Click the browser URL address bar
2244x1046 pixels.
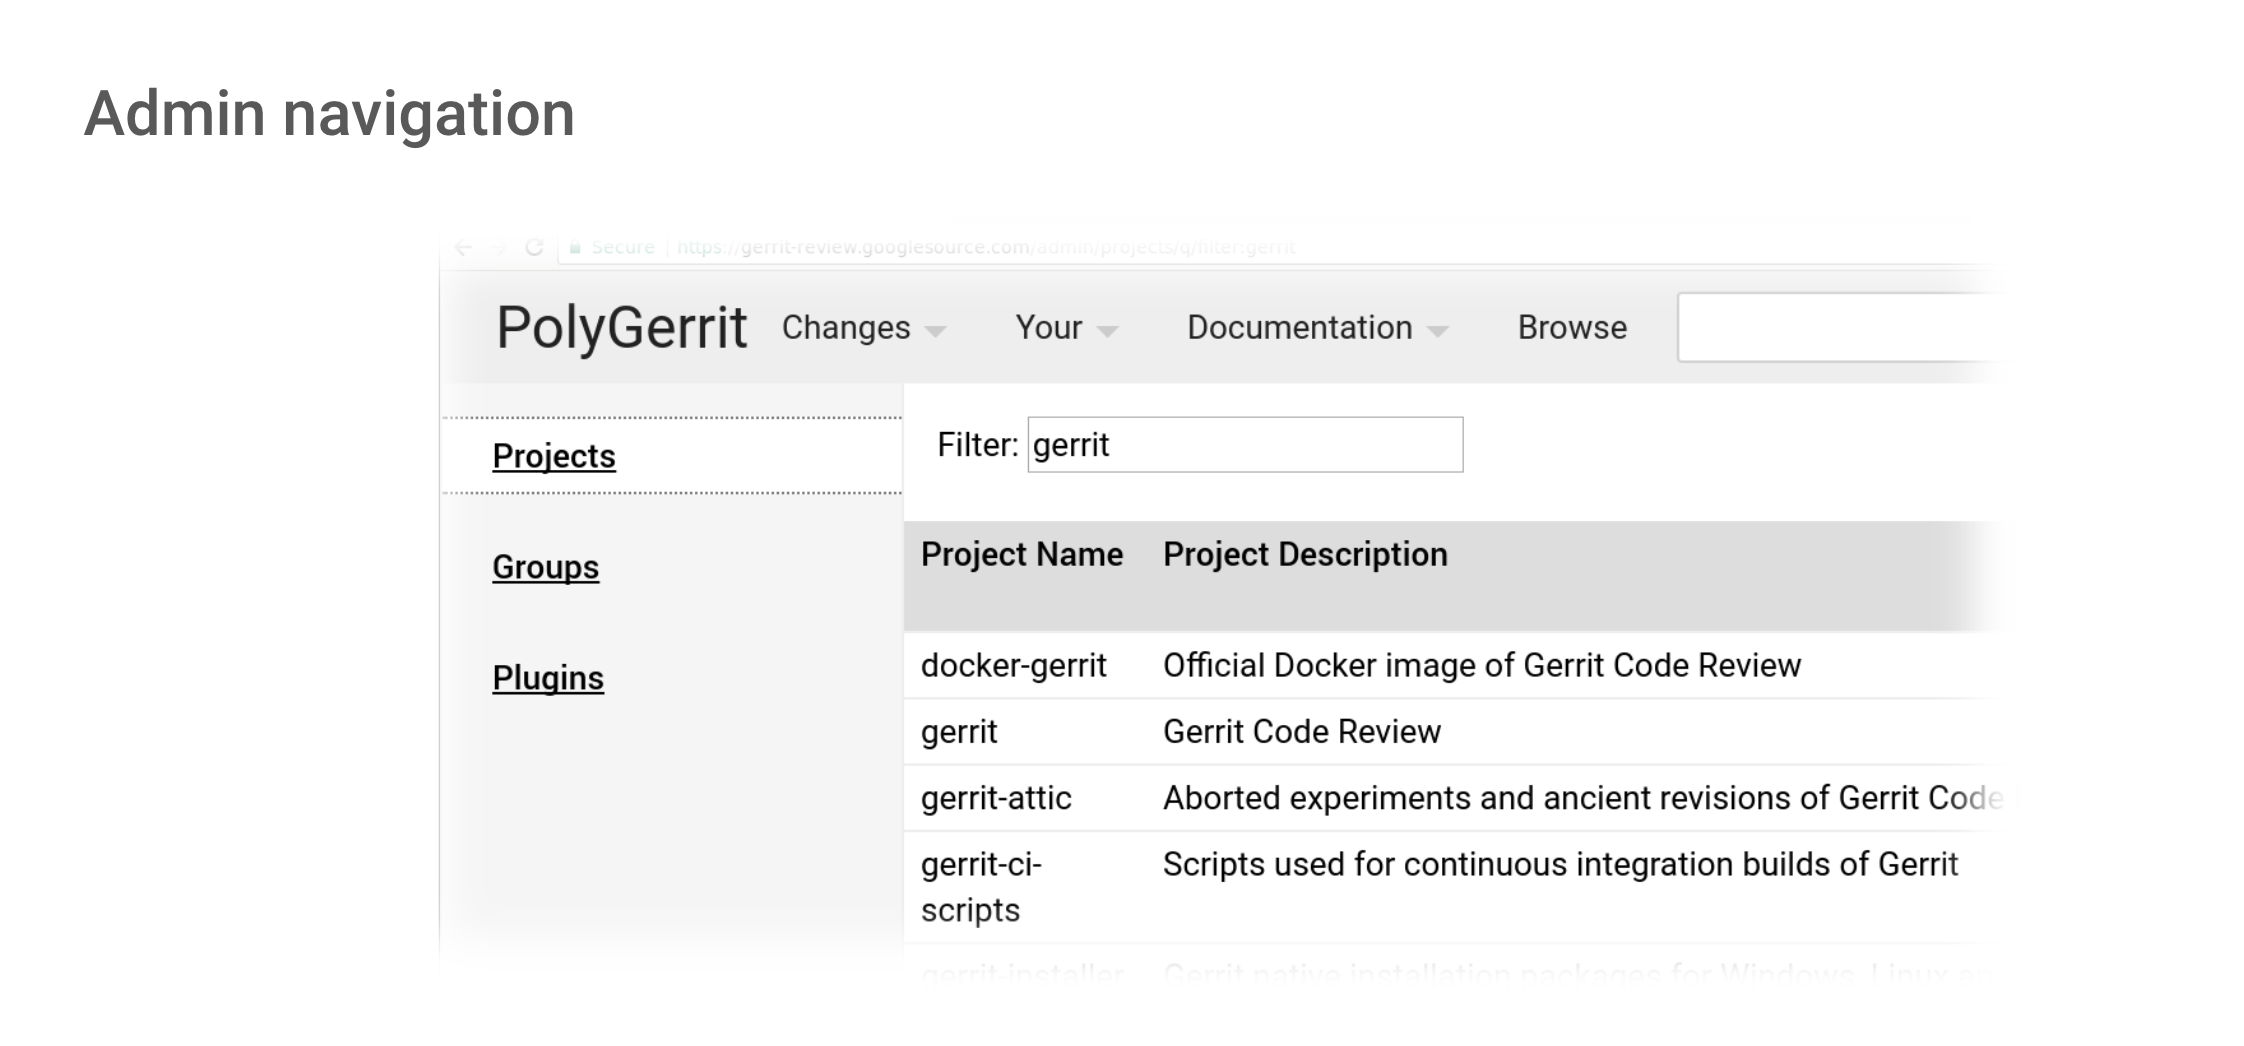[x=985, y=247]
